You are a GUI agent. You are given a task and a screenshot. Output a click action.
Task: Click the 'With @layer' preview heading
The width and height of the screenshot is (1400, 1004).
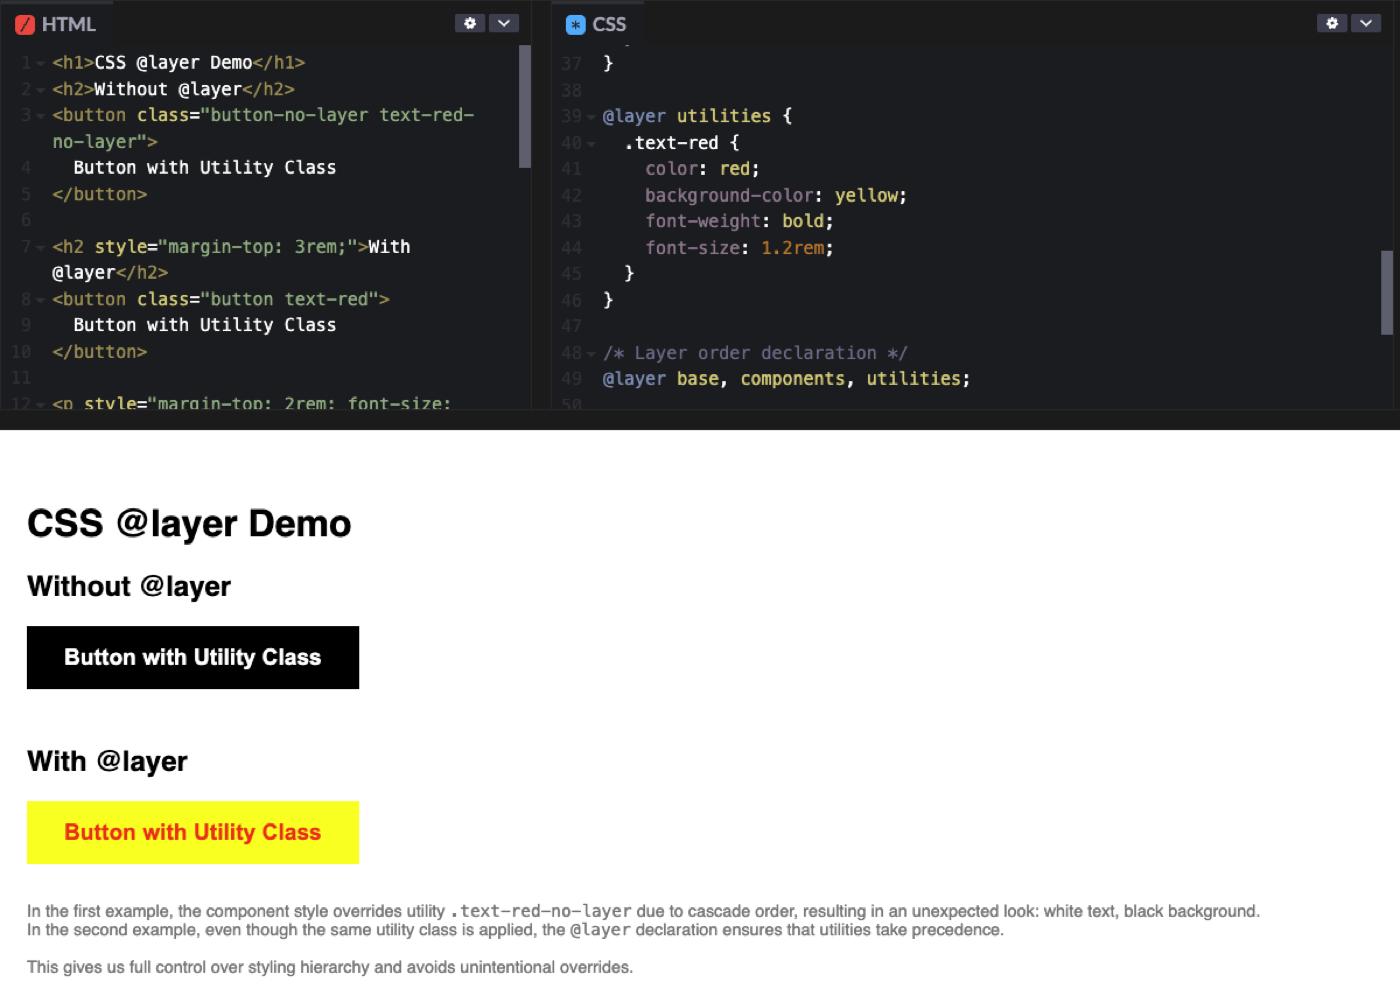[107, 761]
